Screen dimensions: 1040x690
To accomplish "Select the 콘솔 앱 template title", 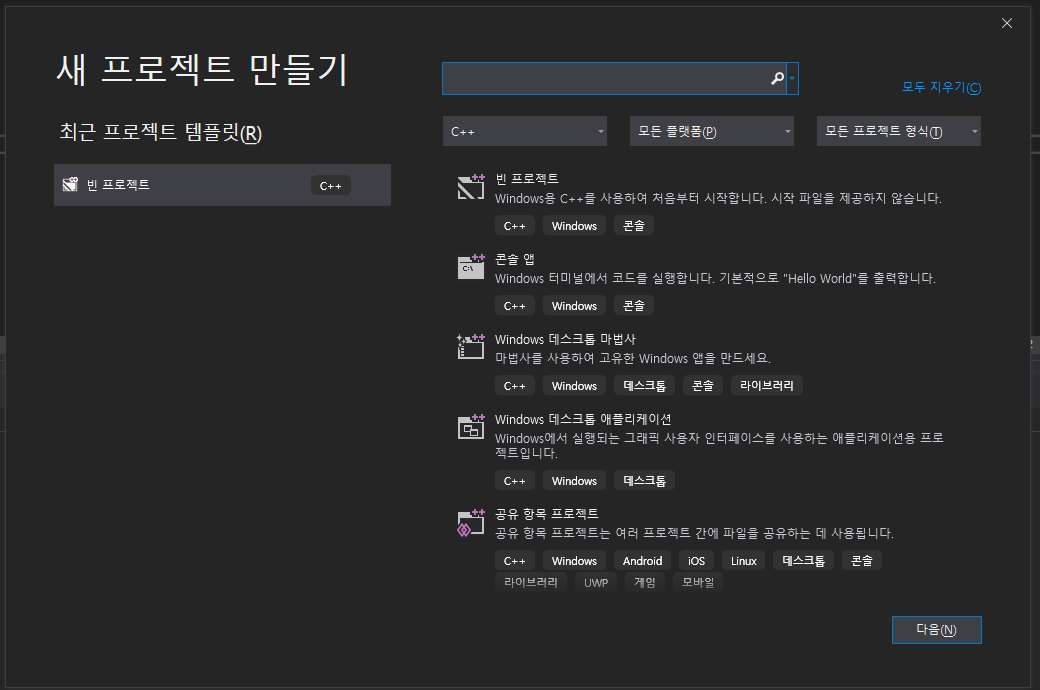I will tap(515, 259).
